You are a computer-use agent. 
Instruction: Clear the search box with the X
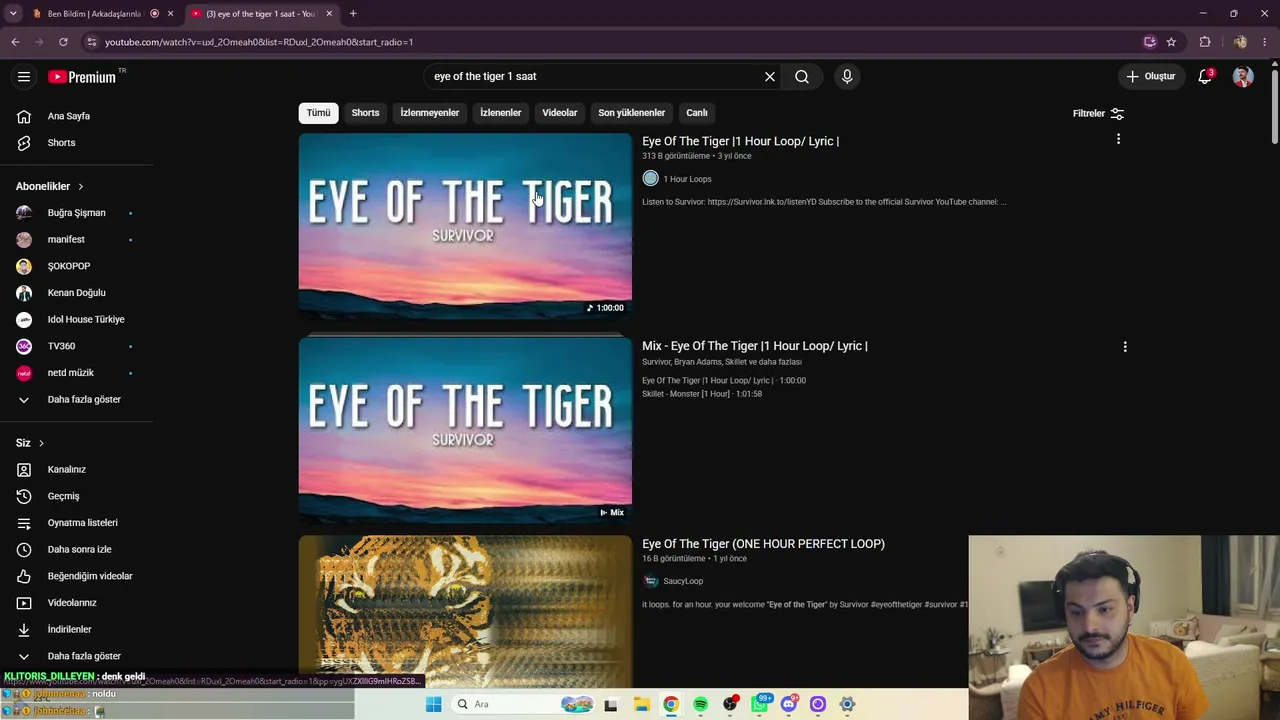pyautogui.click(x=770, y=77)
